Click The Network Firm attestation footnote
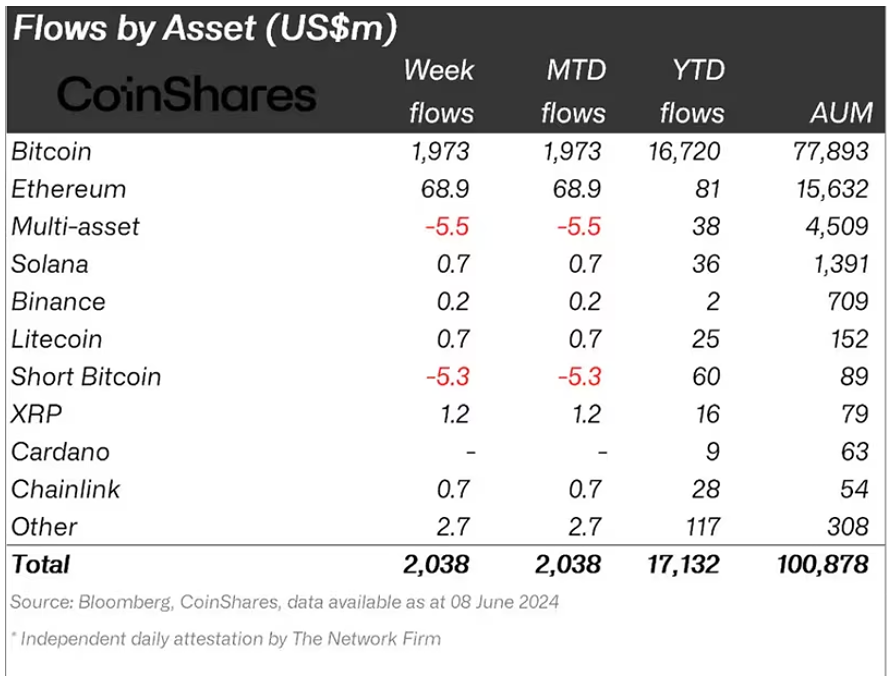The height and width of the screenshot is (681, 889). 226,638
